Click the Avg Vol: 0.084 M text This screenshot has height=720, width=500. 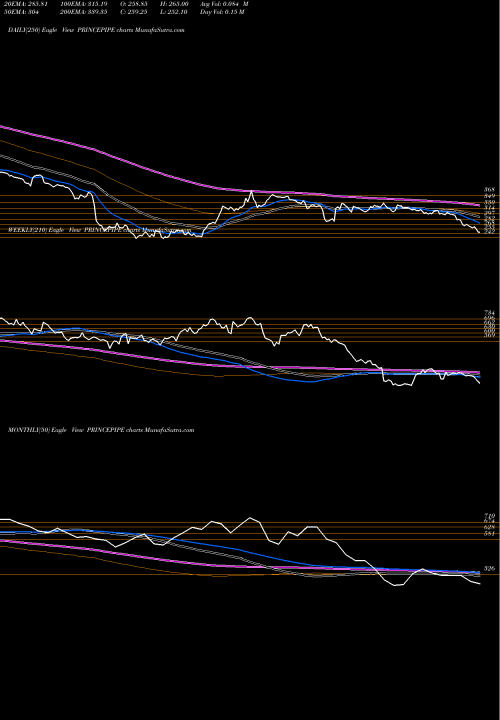[x=224, y=4]
